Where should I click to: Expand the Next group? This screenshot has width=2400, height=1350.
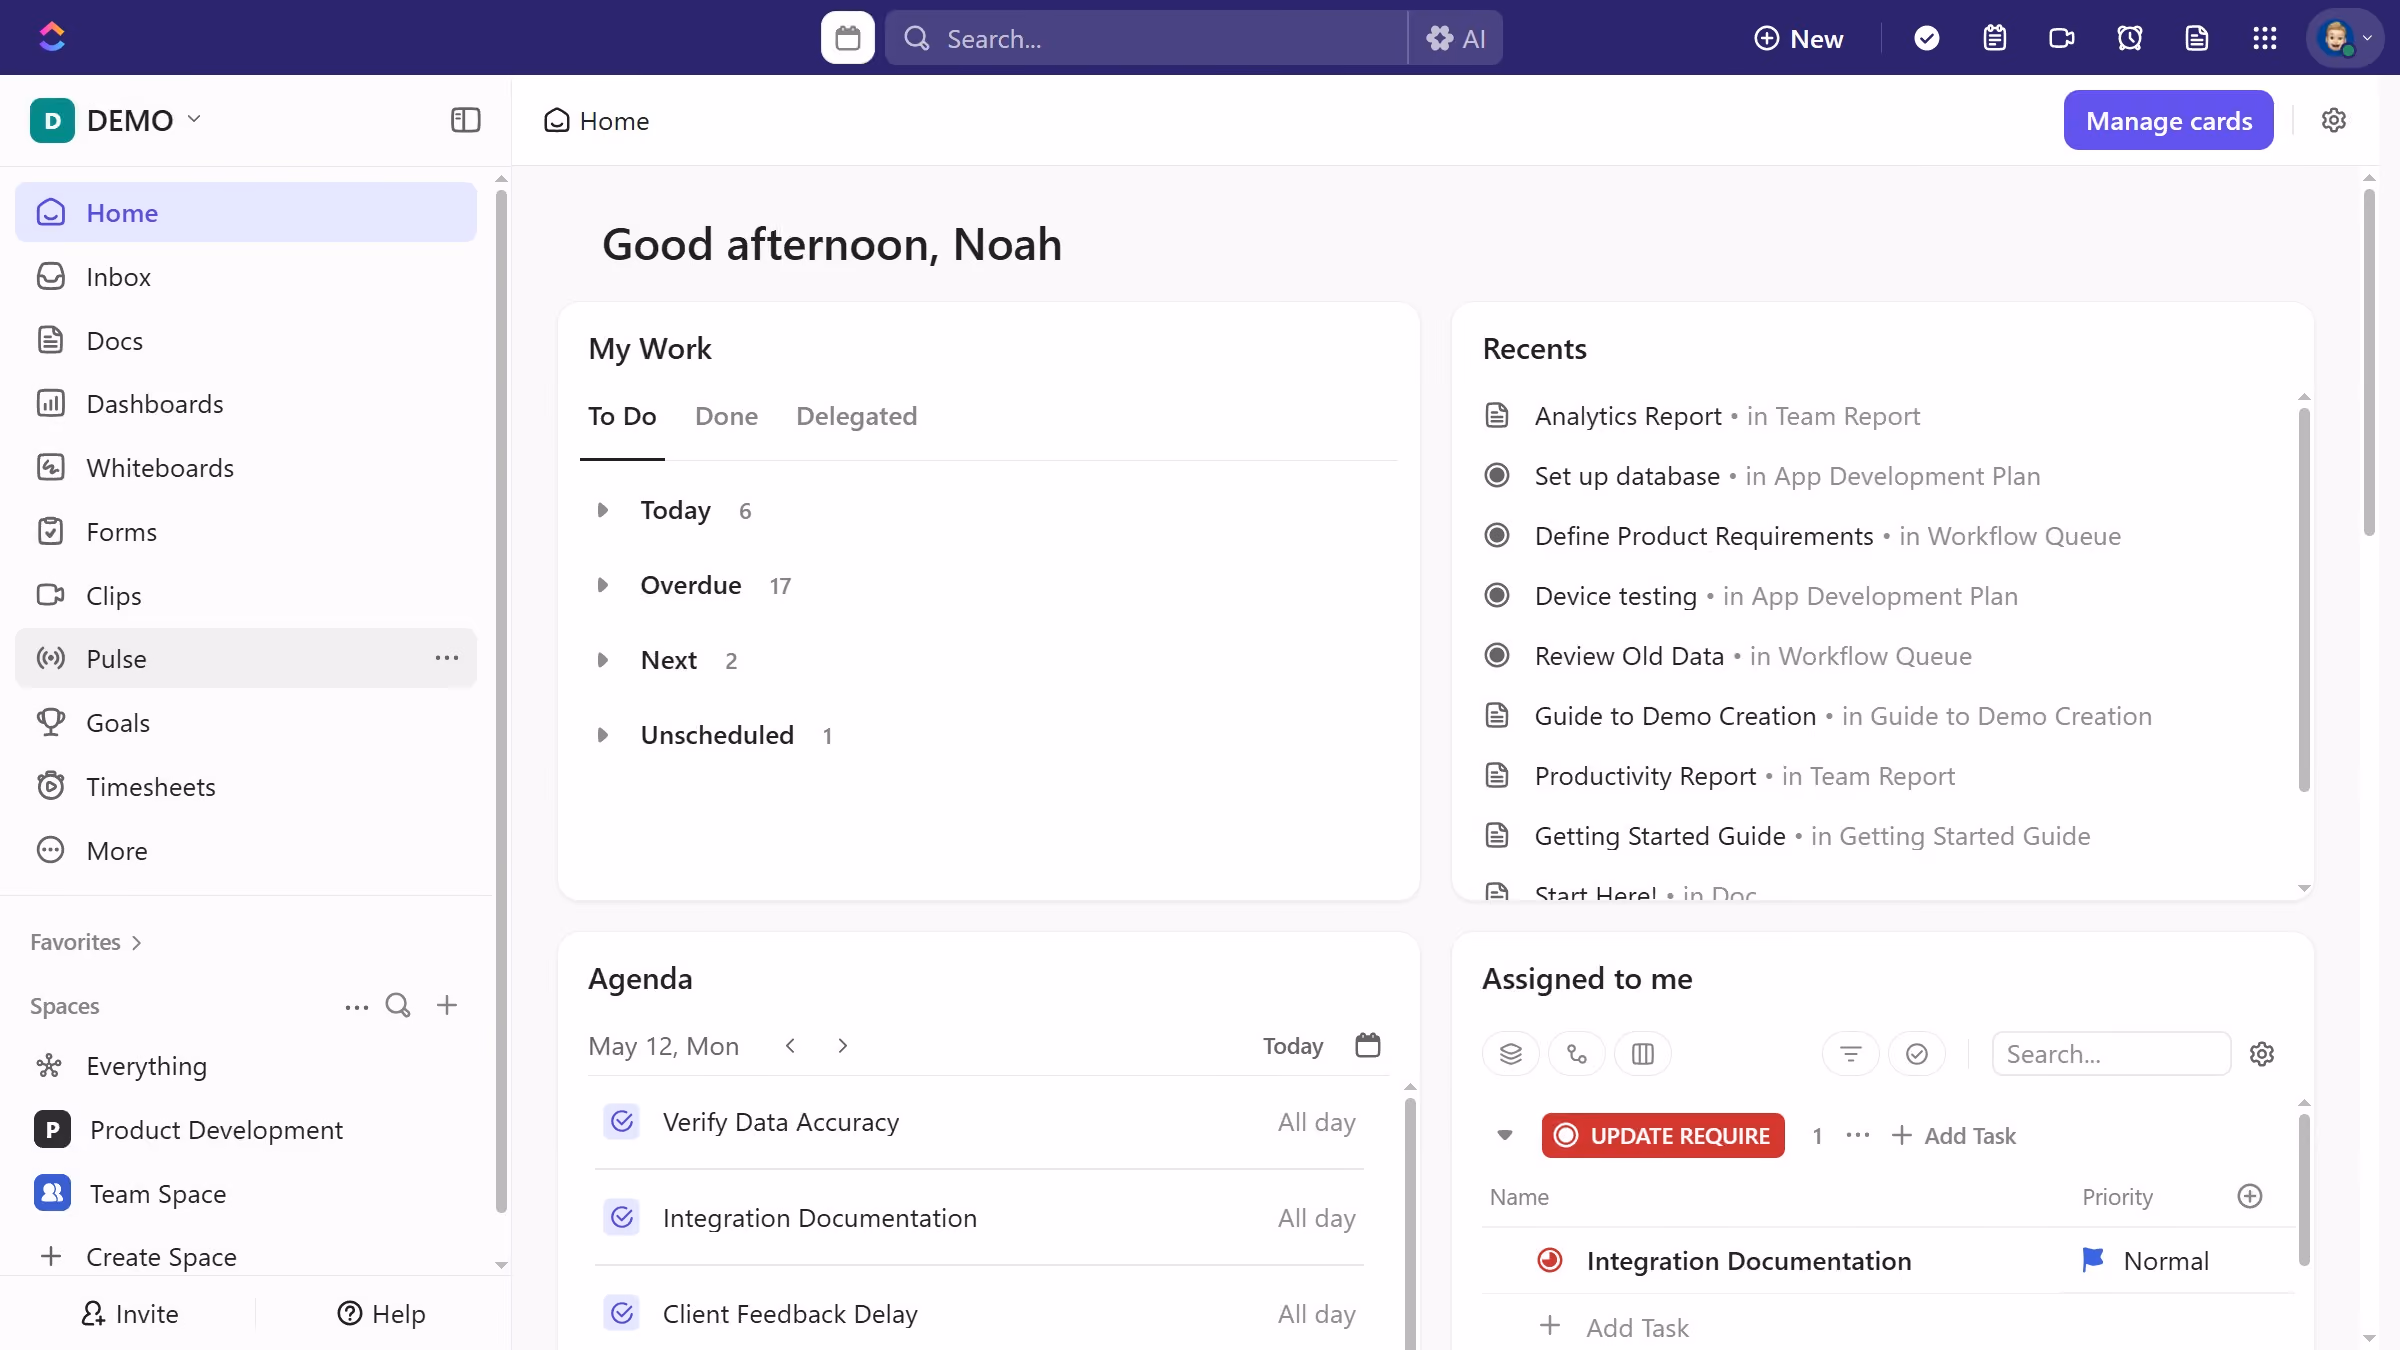click(602, 660)
